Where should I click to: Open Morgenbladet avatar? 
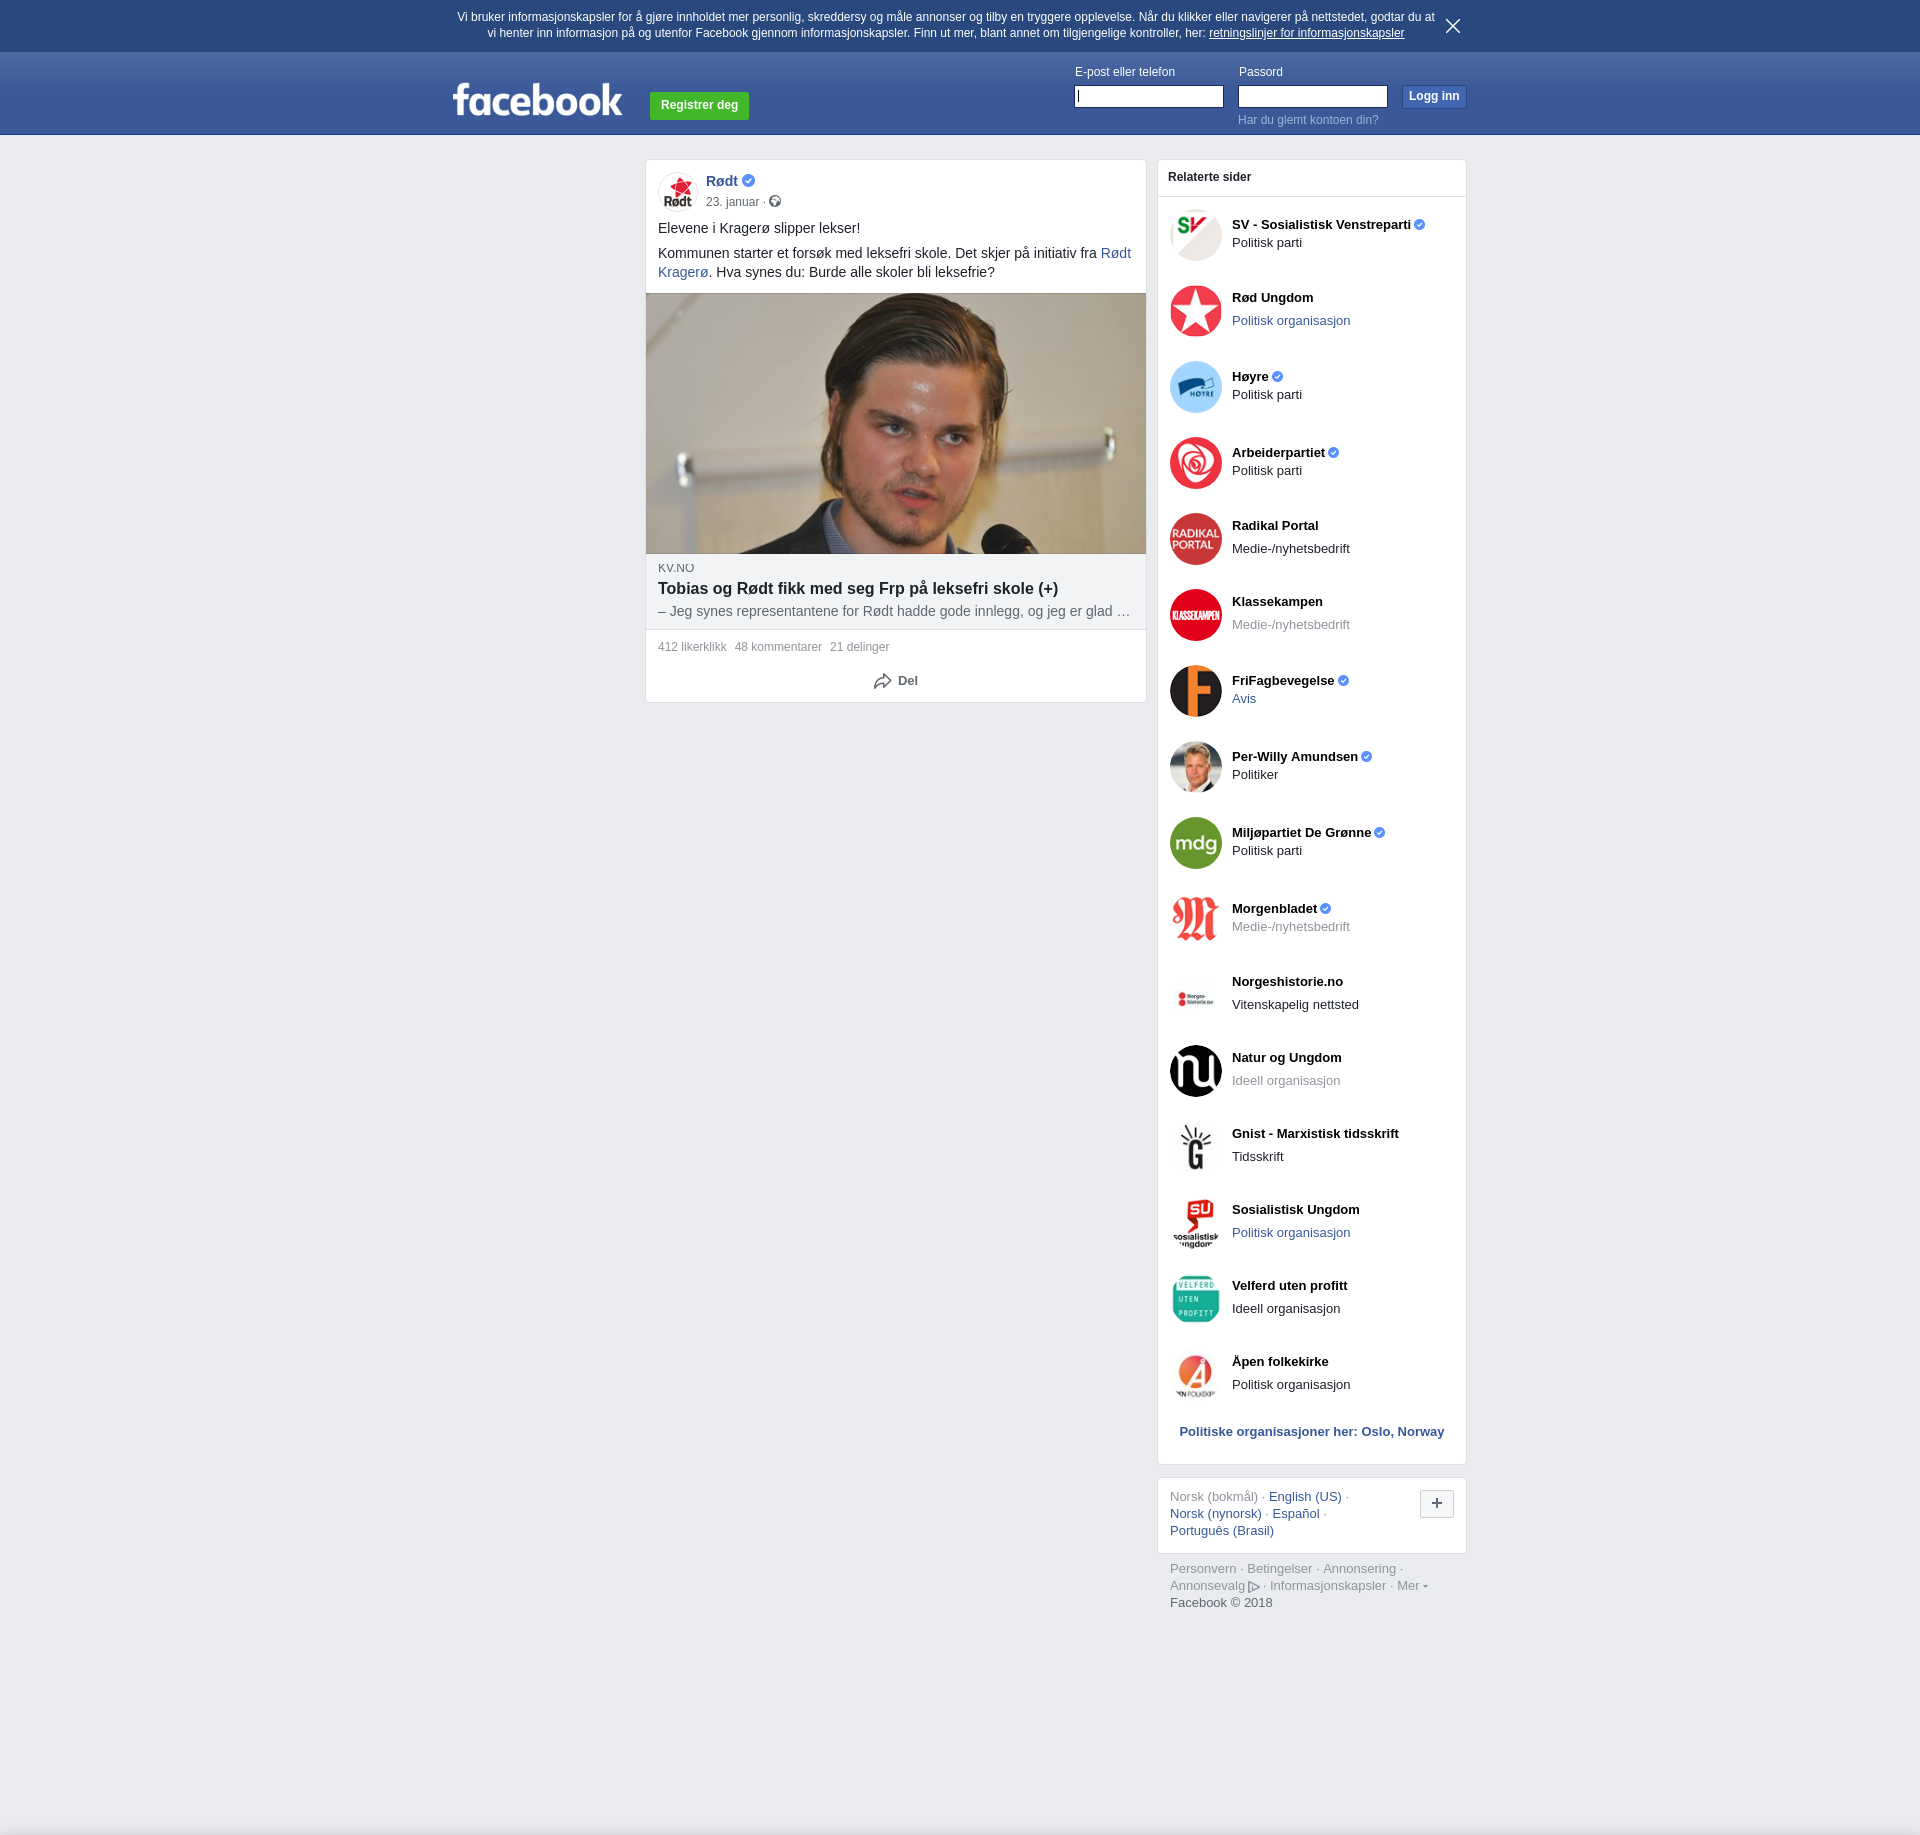(x=1196, y=919)
